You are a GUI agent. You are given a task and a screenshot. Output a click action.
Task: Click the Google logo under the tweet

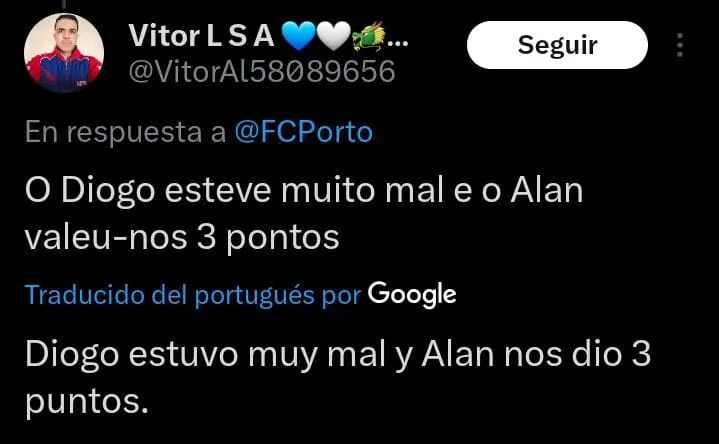coord(412,294)
